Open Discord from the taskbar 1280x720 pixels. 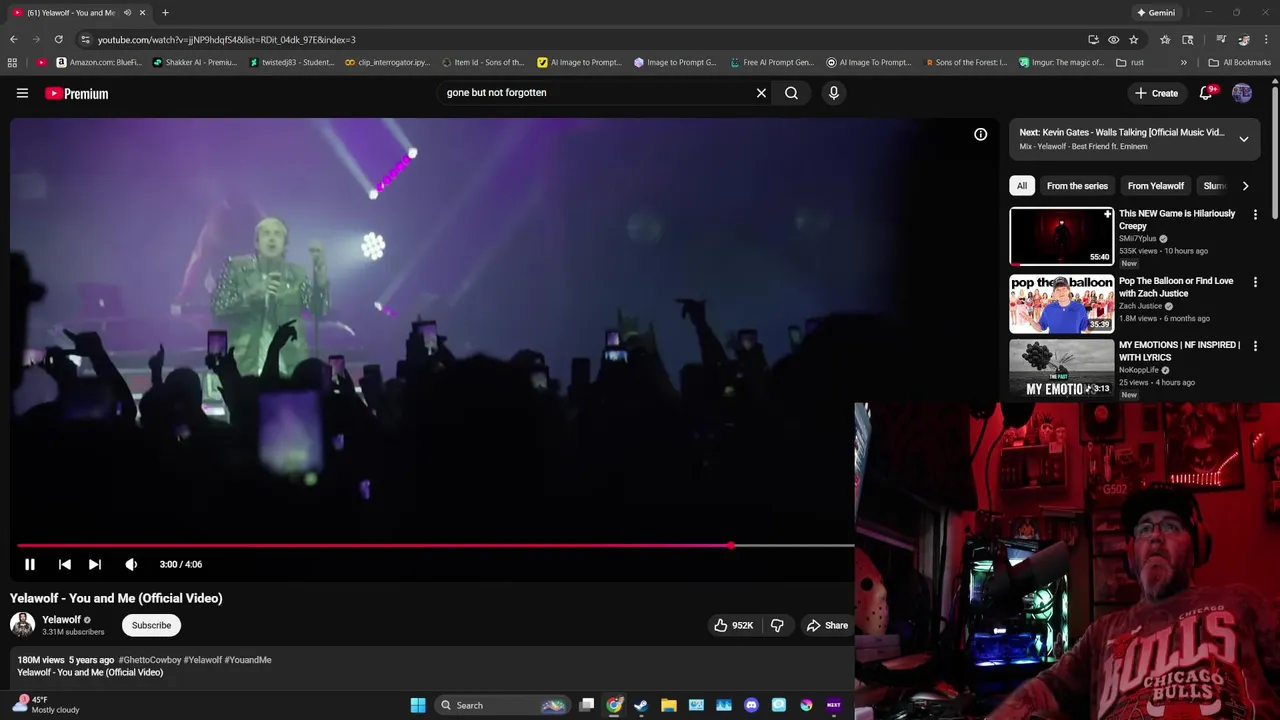pyautogui.click(x=751, y=705)
